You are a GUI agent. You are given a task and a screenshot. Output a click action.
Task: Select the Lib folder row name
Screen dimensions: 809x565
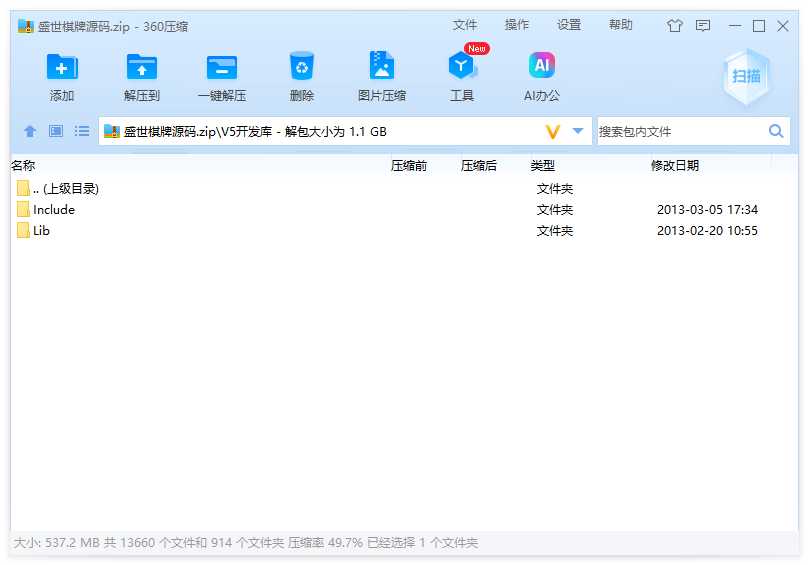pos(41,231)
